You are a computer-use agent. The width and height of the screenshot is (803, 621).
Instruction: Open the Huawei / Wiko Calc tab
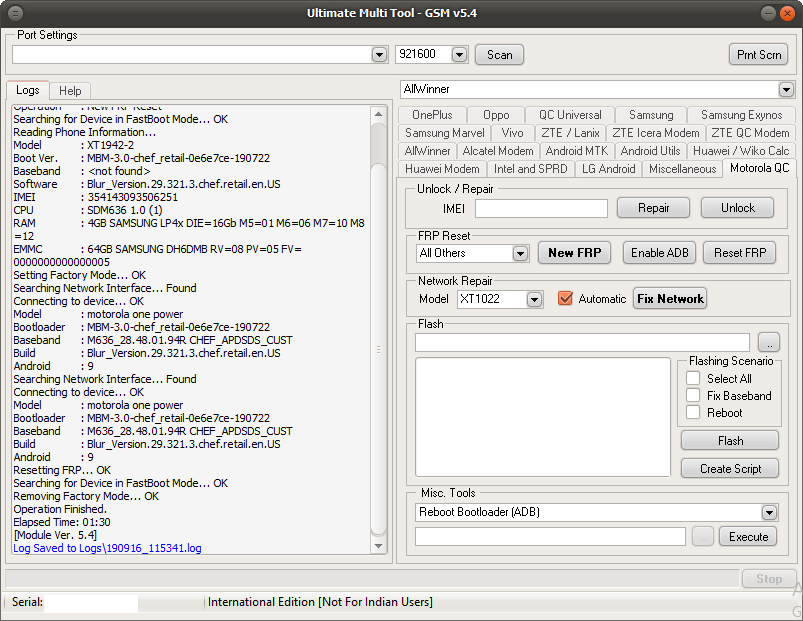click(x=741, y=151)
